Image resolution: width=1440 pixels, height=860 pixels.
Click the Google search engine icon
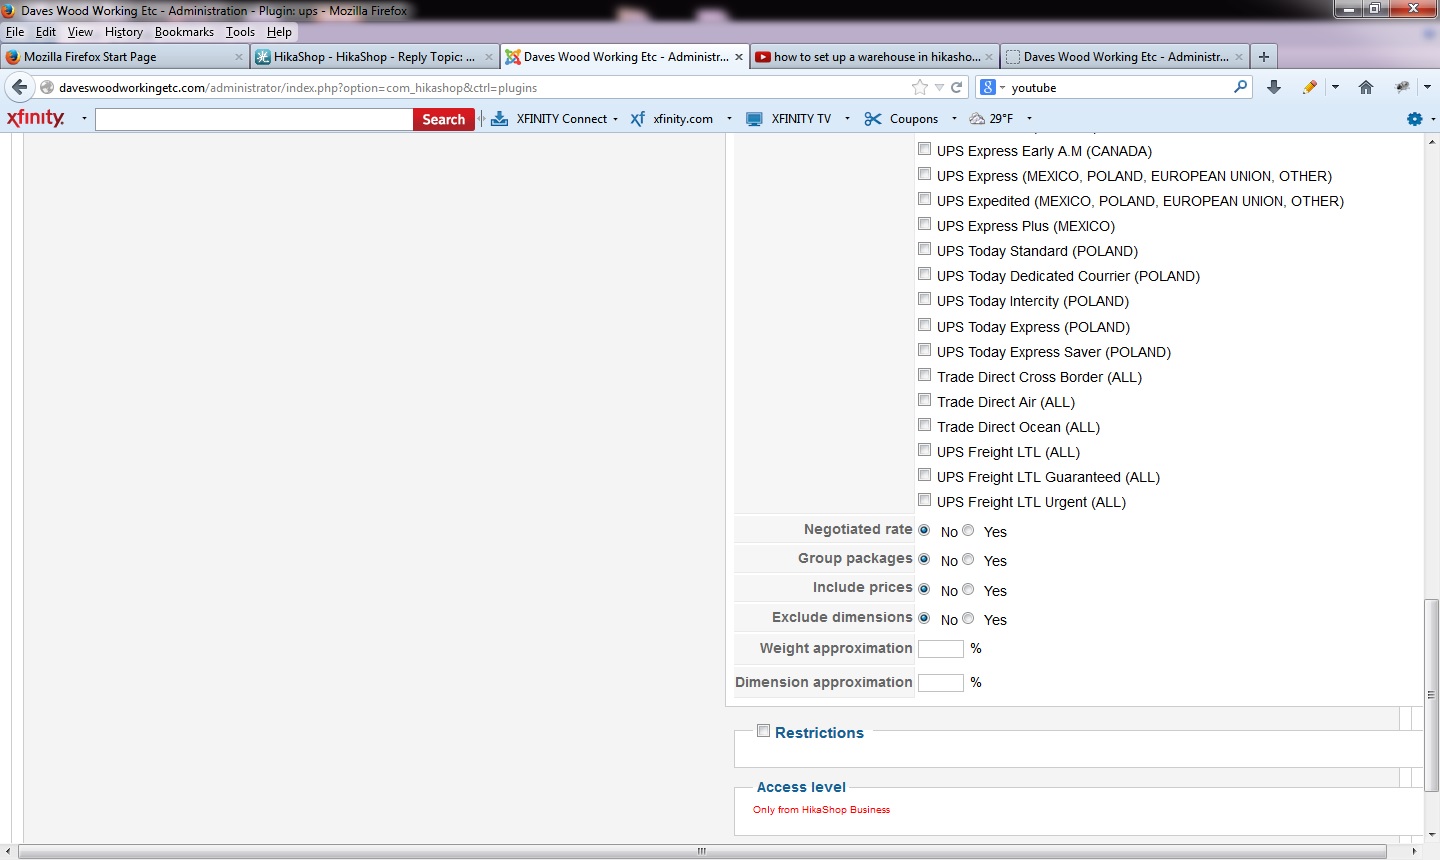[987, 87]
